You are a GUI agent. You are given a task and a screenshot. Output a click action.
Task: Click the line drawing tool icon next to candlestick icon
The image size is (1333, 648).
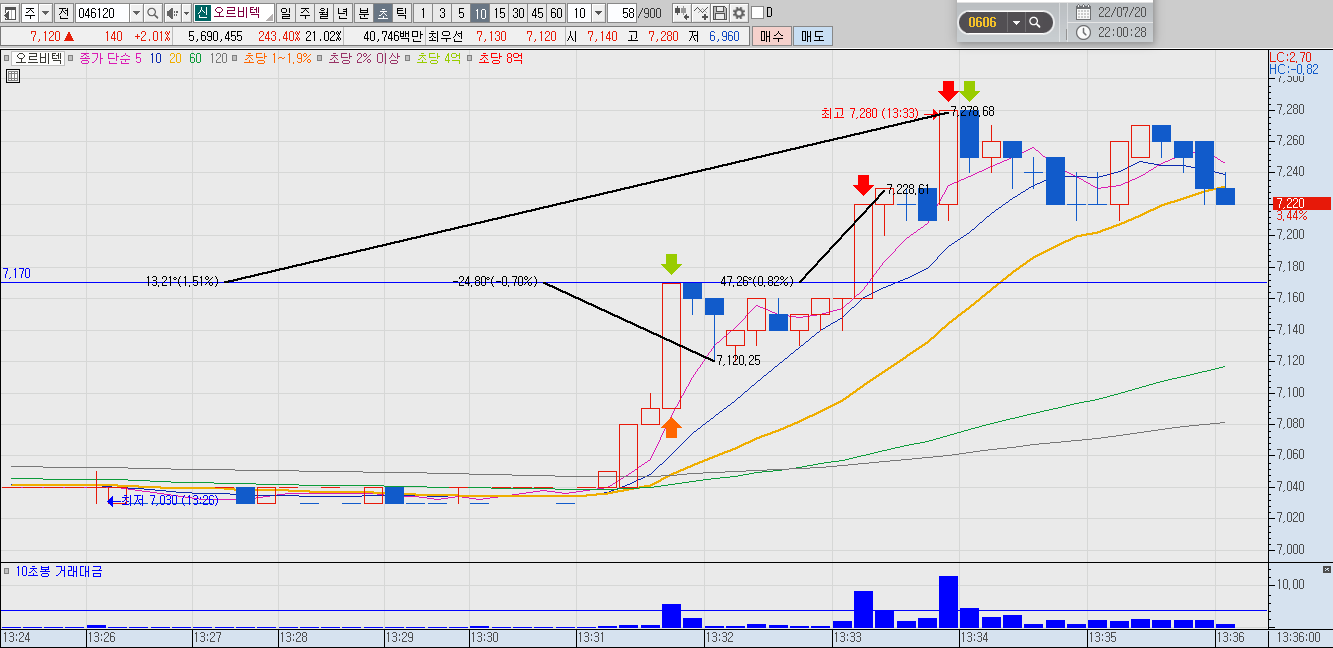(x=701, y=13)
